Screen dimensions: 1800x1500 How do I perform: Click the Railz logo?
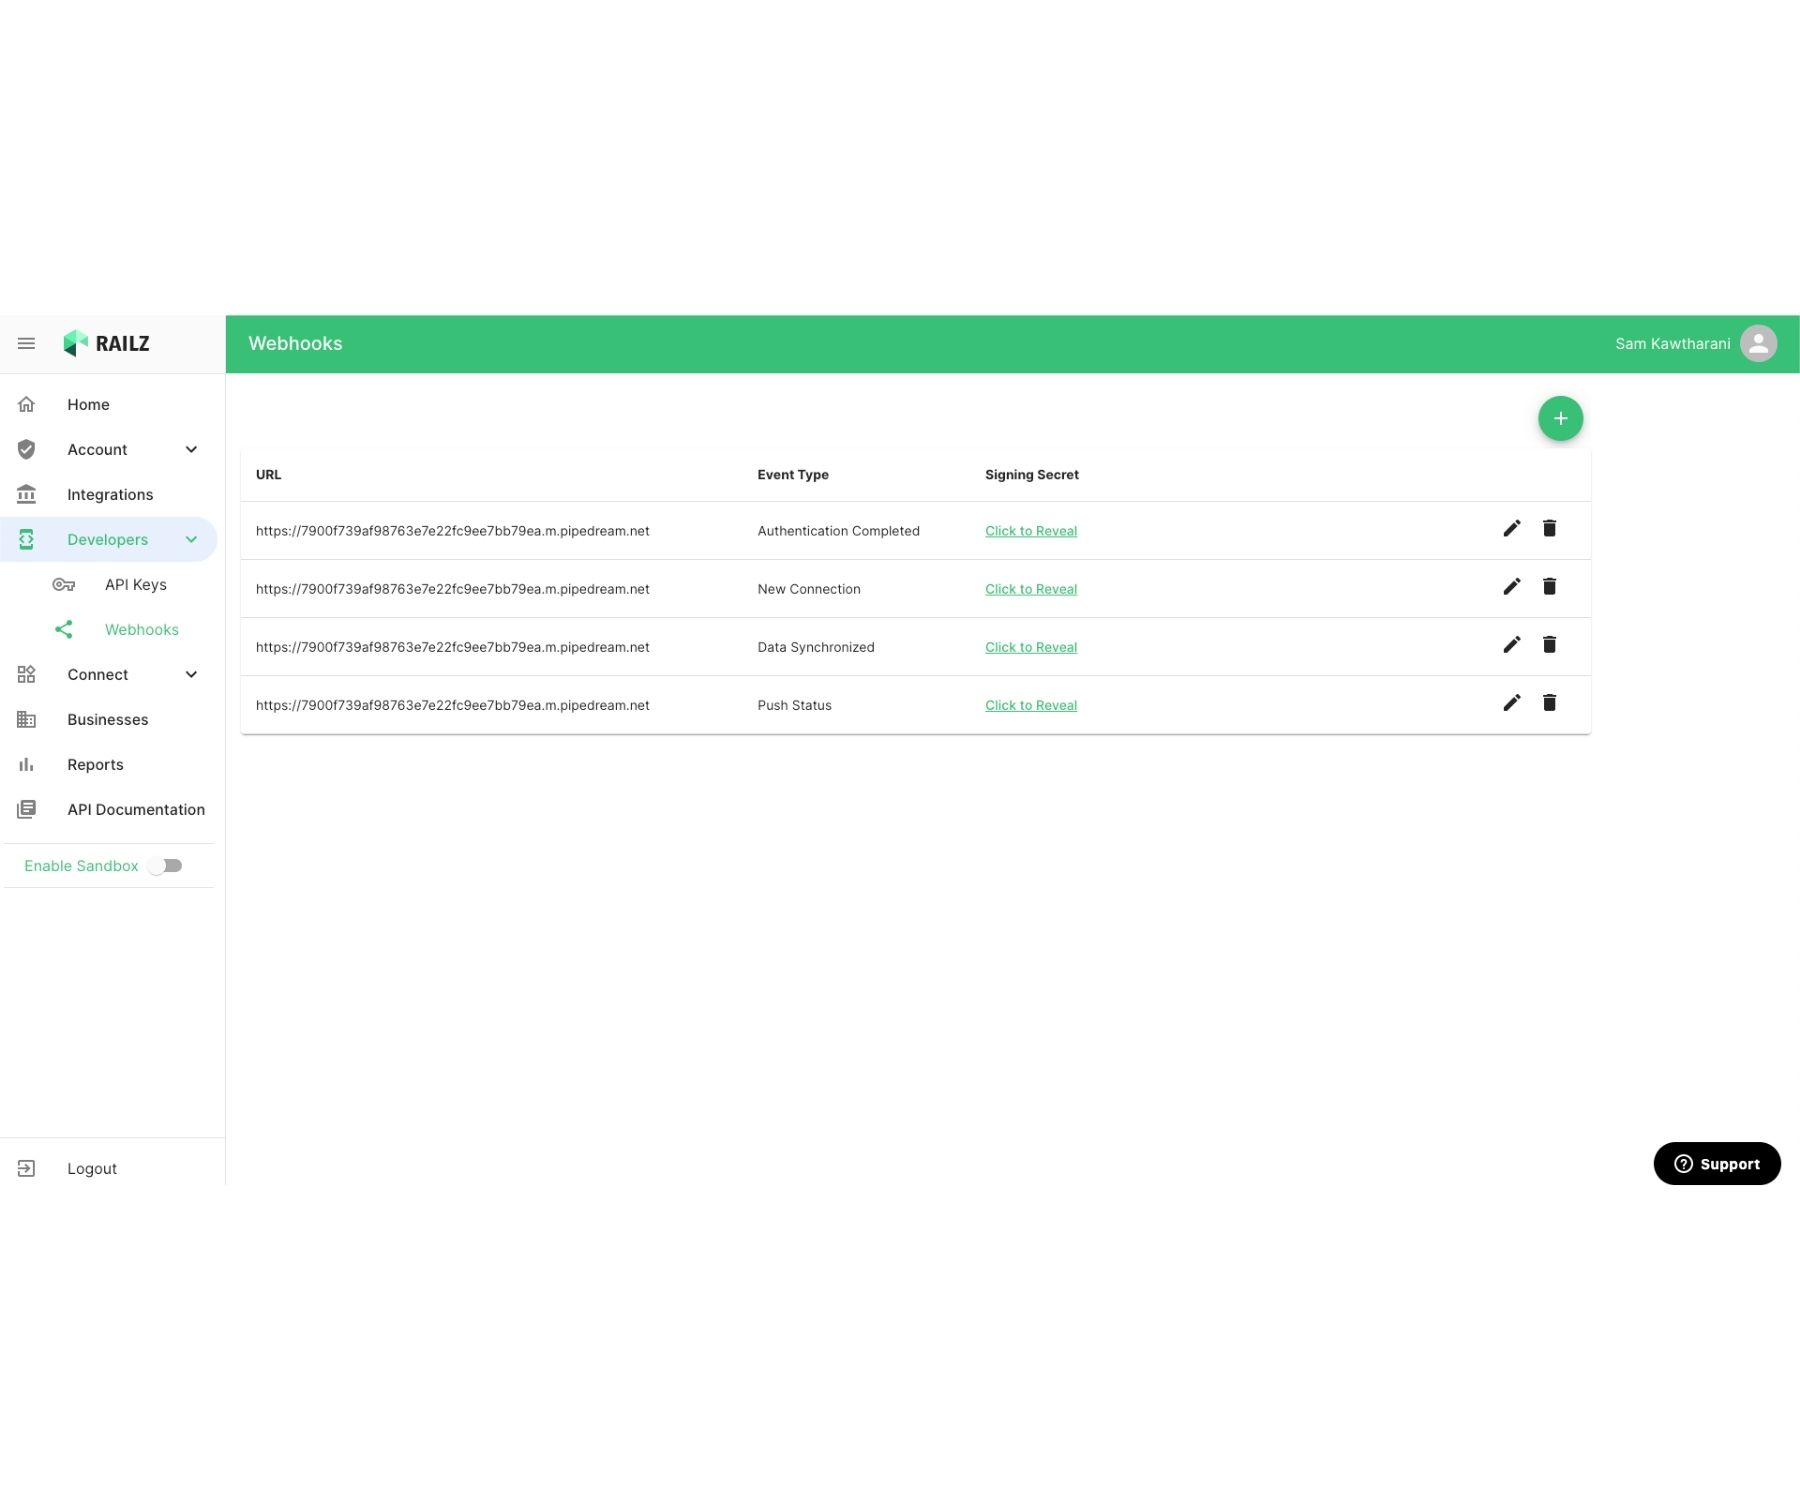tap(107, 343)
